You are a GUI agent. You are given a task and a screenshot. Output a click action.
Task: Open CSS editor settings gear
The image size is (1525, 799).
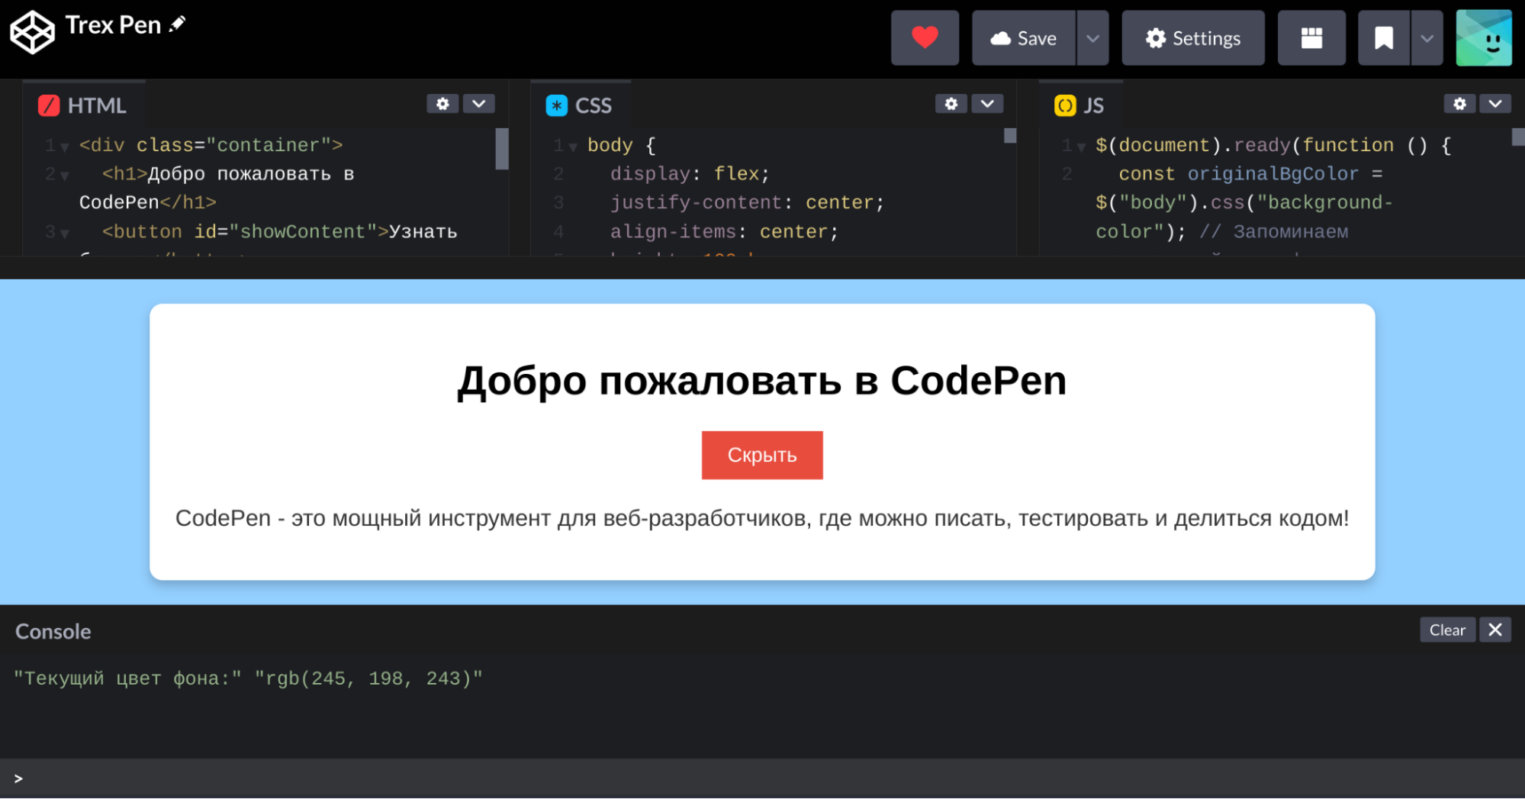pos(950,104)
